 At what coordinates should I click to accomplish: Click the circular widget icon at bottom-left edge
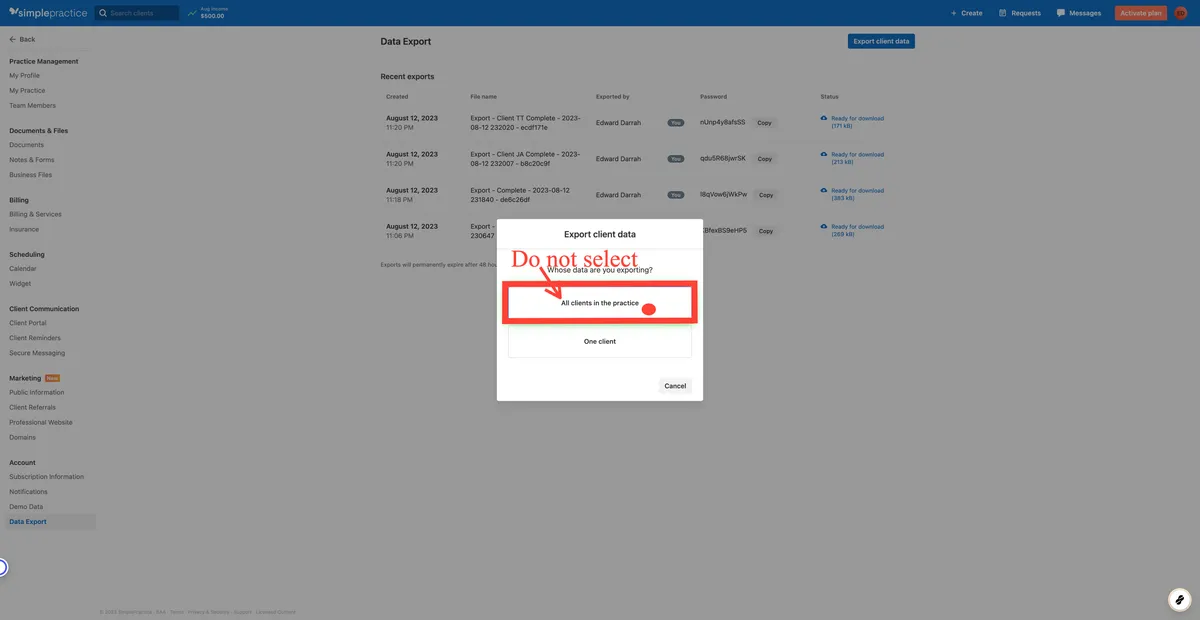coord(2,567)
